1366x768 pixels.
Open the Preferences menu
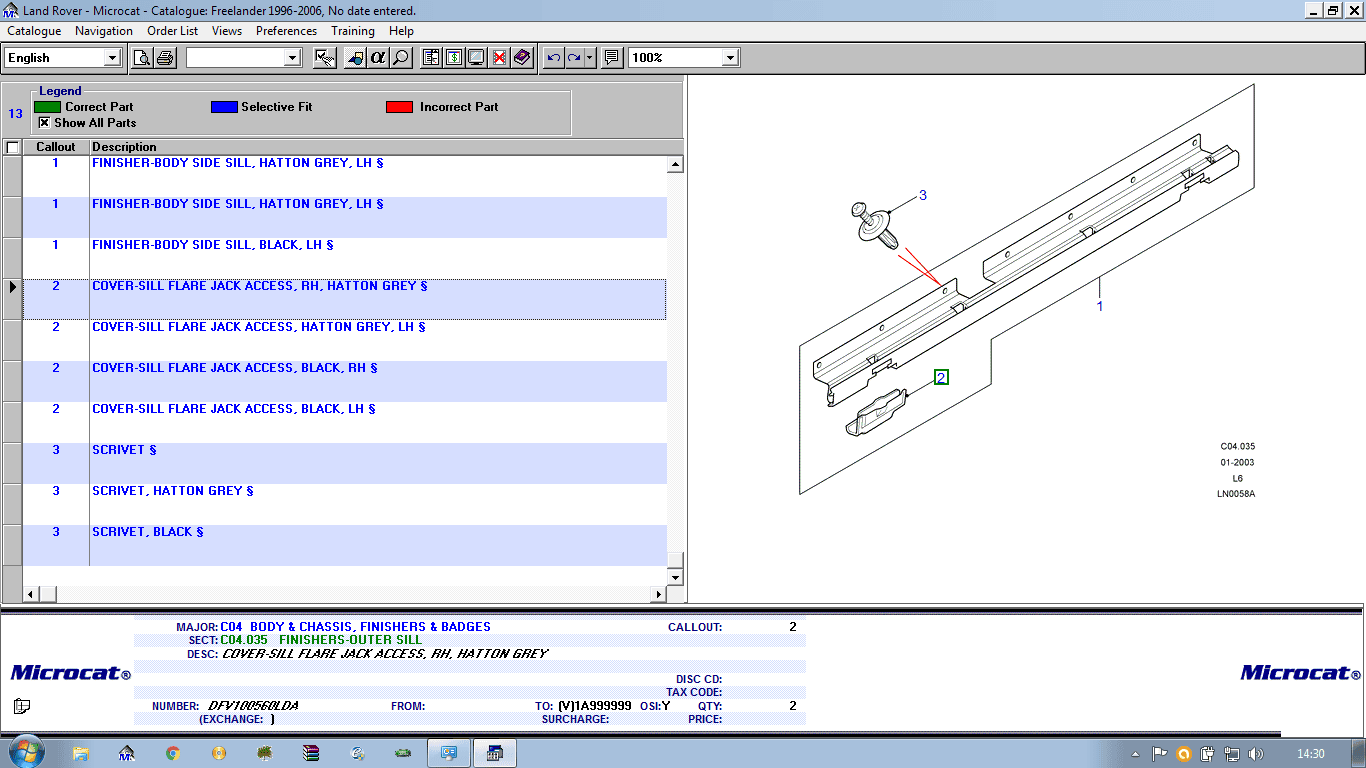[286, 31]
